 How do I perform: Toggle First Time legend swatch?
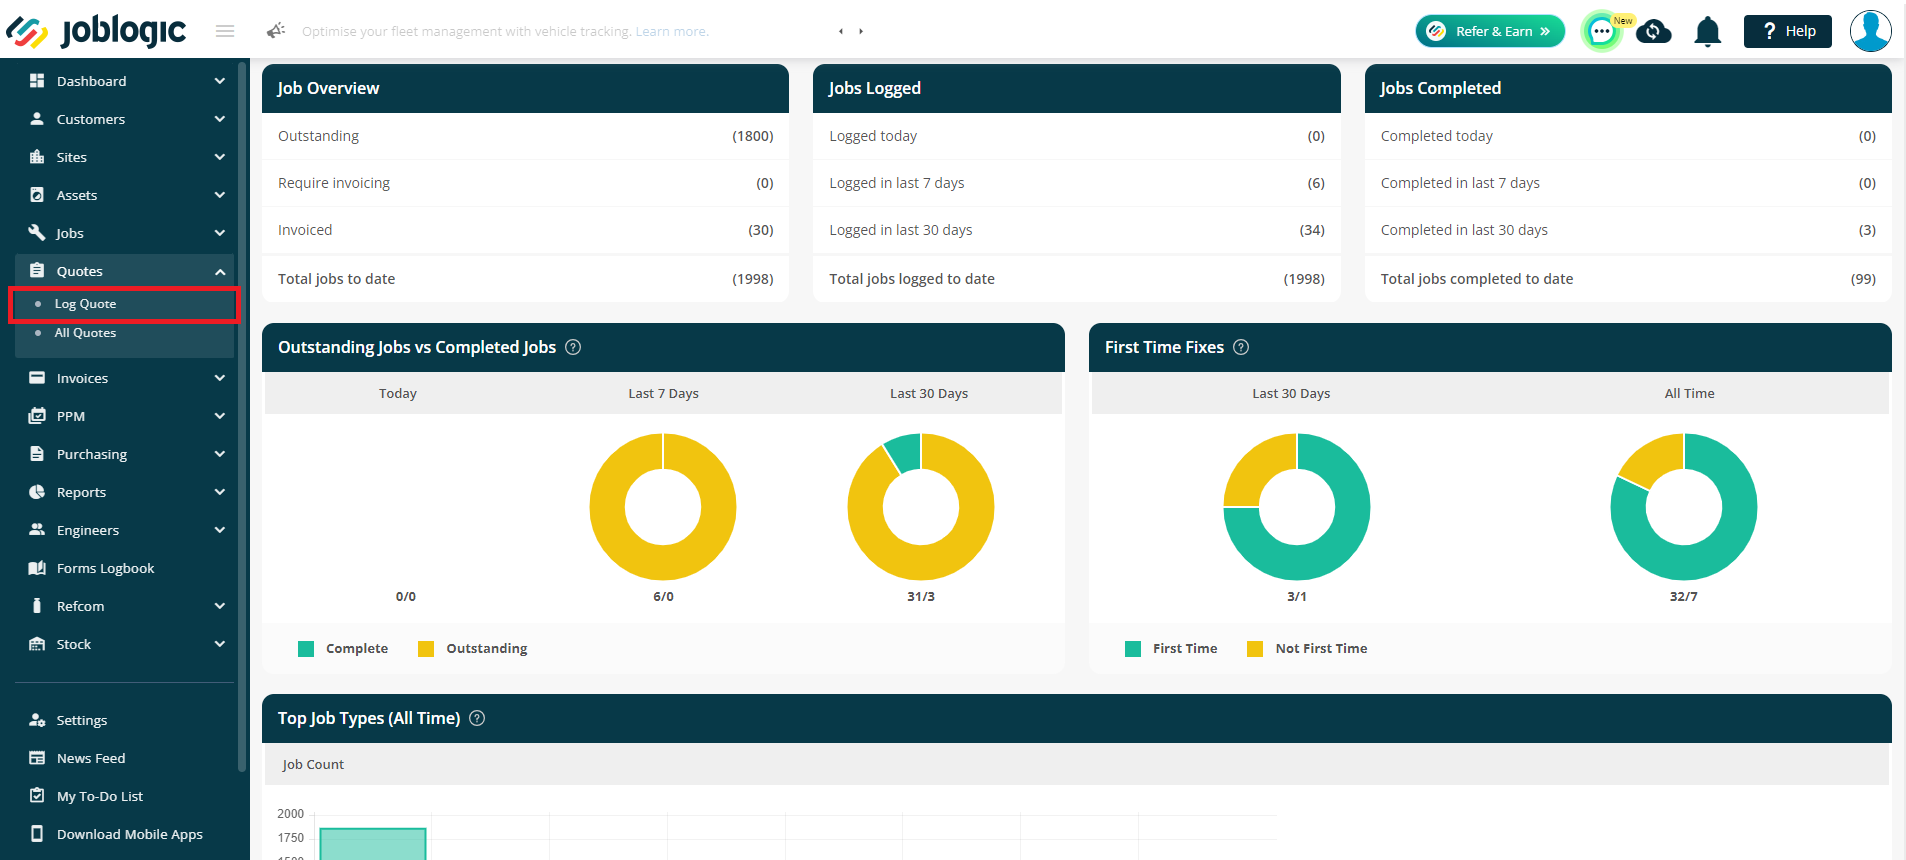click(1133, 649)
